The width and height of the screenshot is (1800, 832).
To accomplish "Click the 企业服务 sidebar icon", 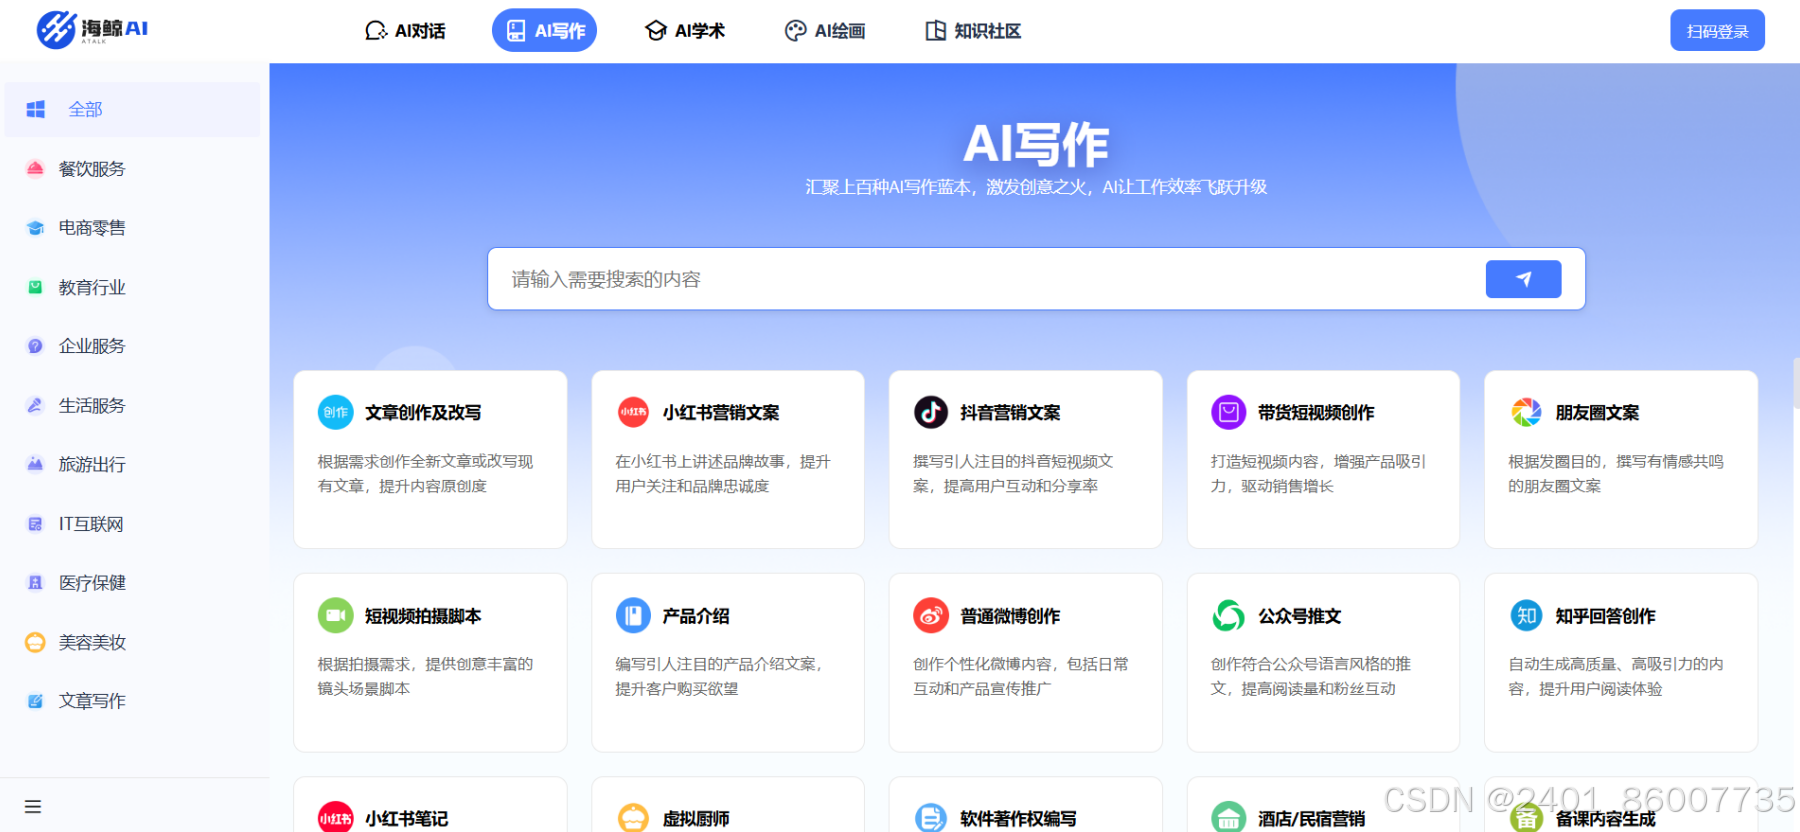I will pos(35,346).
